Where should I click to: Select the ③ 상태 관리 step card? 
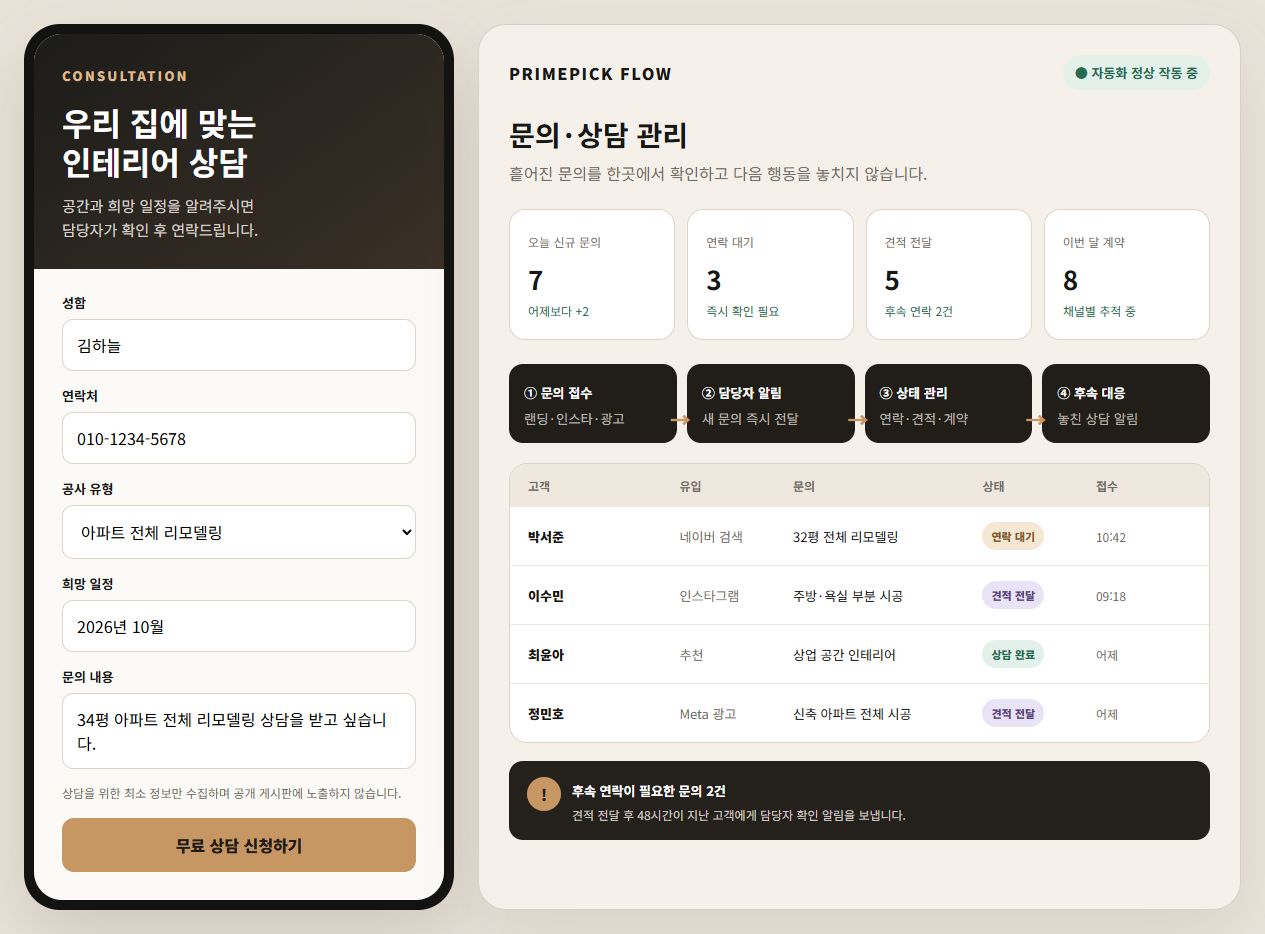[948, 403]
